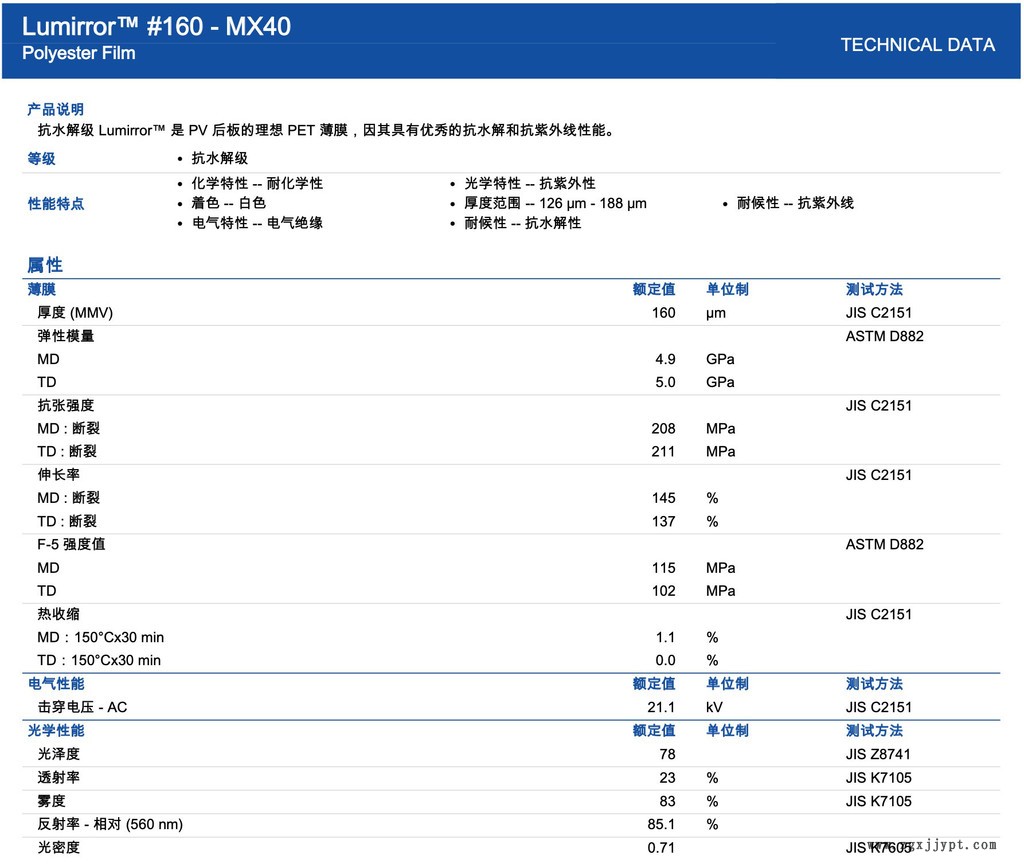Image resolution: width=1024 pixels, height=867 pixels.
Task: Click the "着色 -- 白色" bullet
Action: (229, 203)
